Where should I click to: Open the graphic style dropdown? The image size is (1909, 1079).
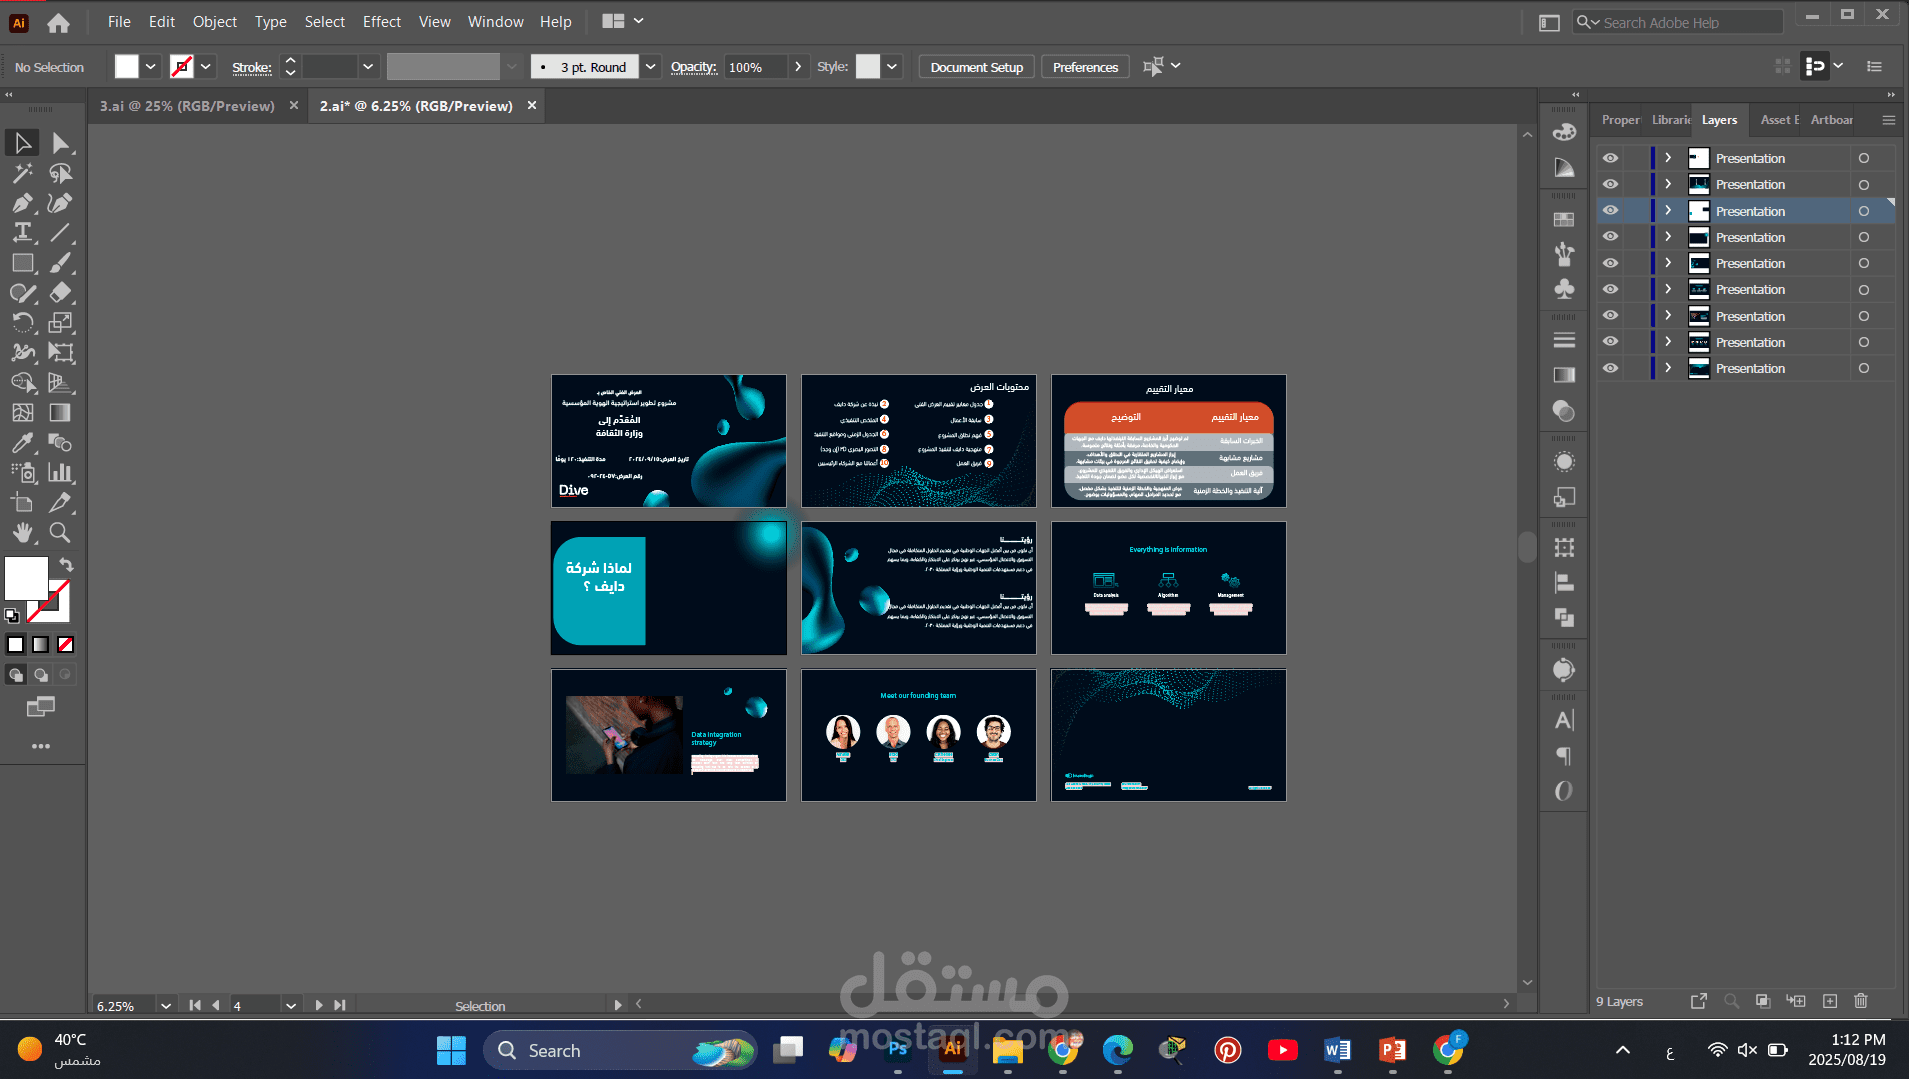coord(892,67)
